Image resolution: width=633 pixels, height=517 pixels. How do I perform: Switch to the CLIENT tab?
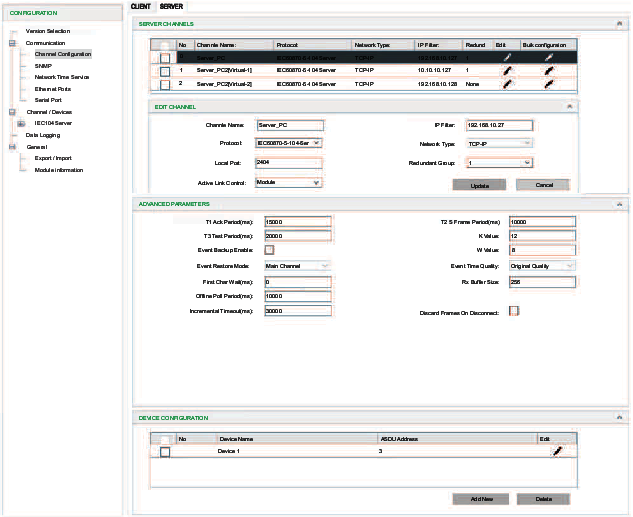click(141, 6)
